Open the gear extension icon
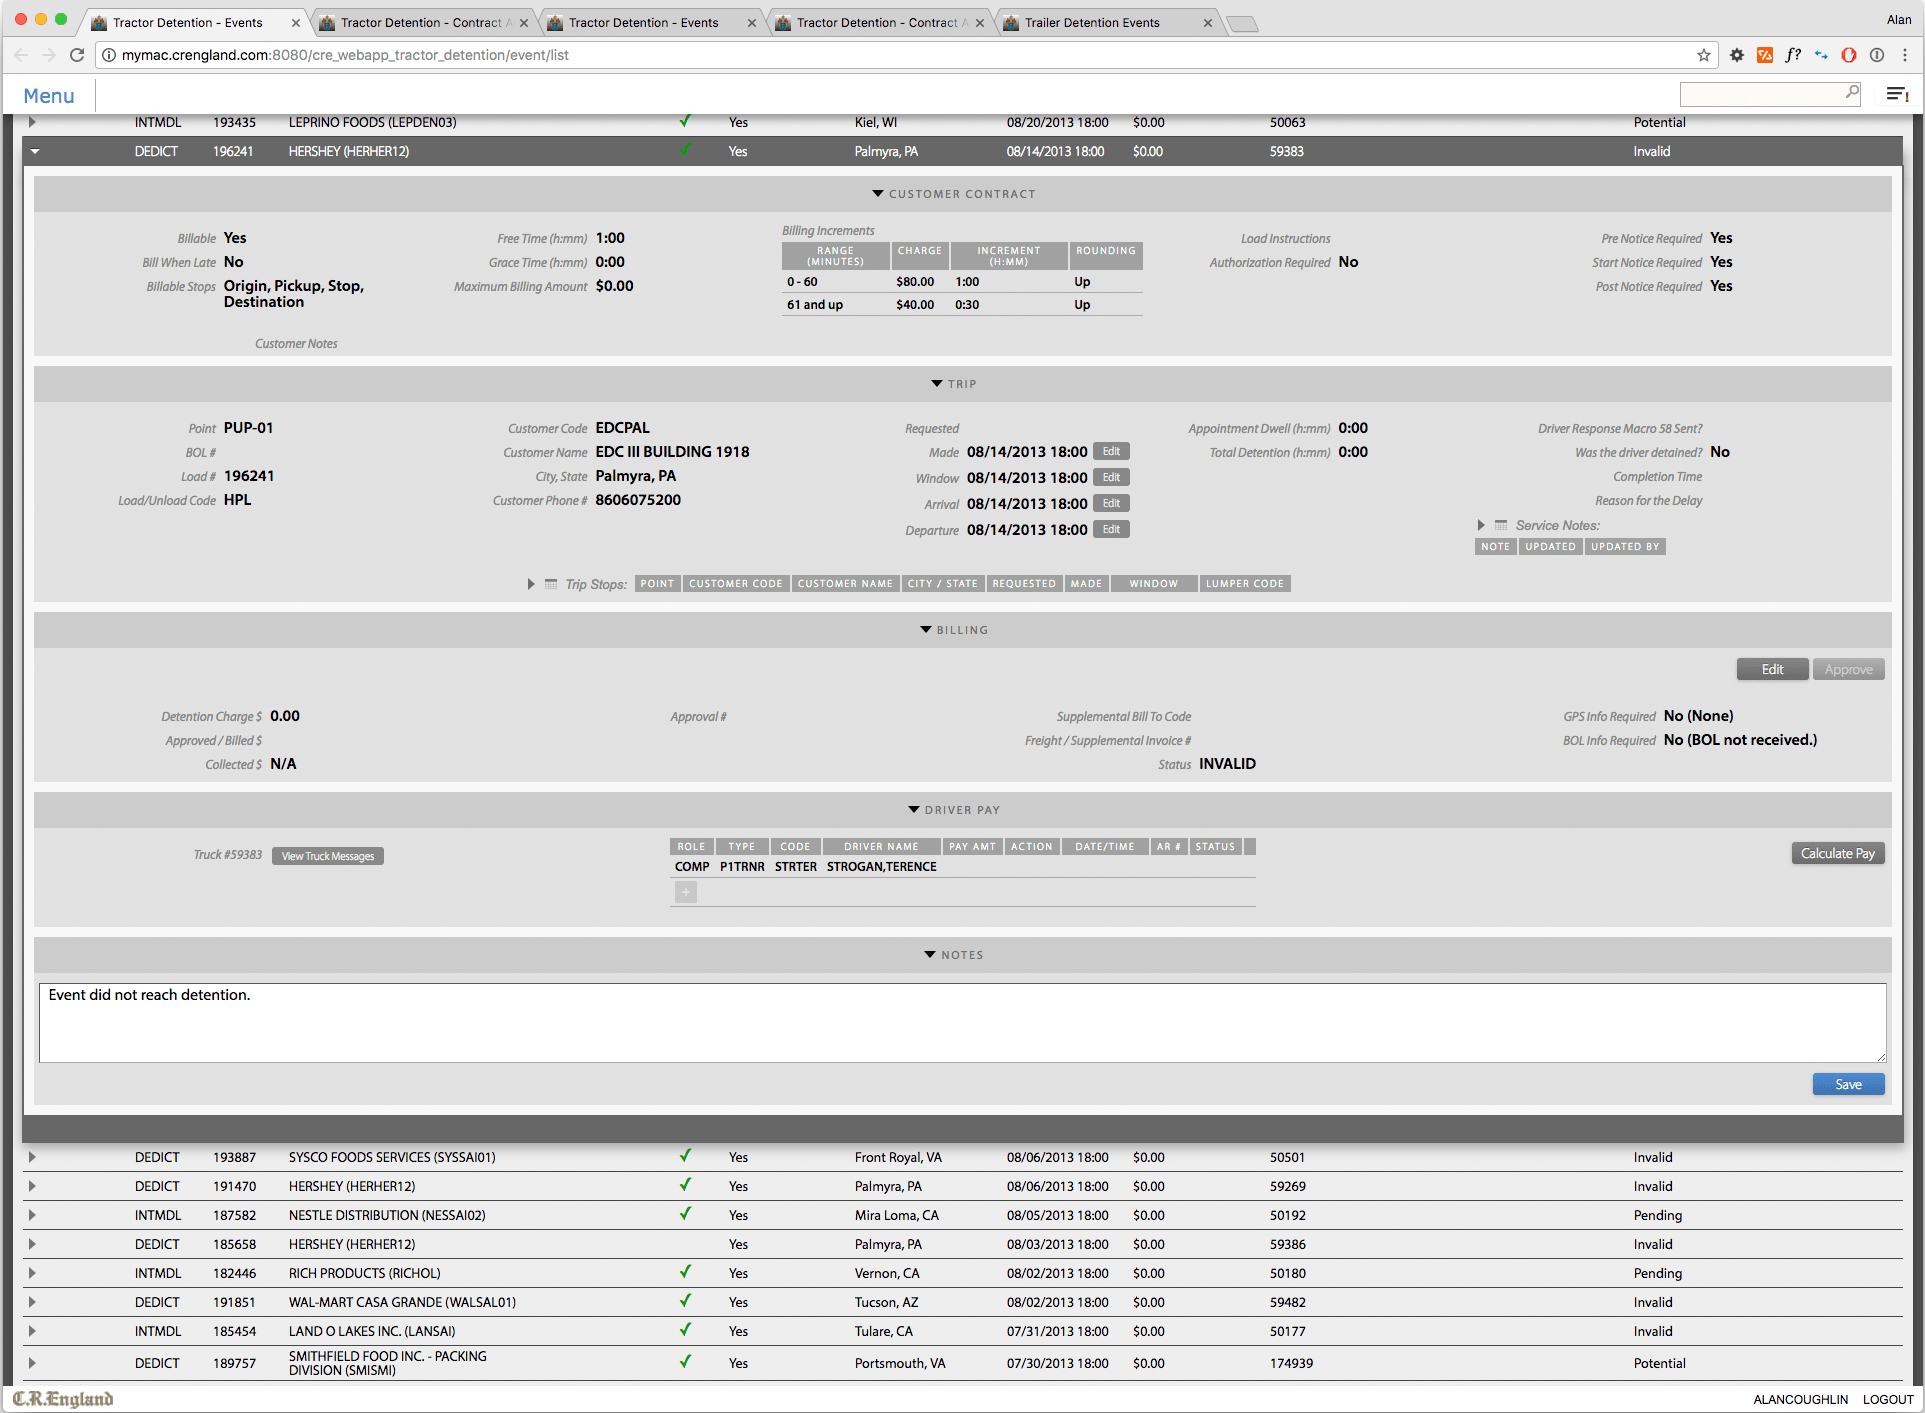This screenshot has height=1413, width=1925. (x=1737, y=55)
